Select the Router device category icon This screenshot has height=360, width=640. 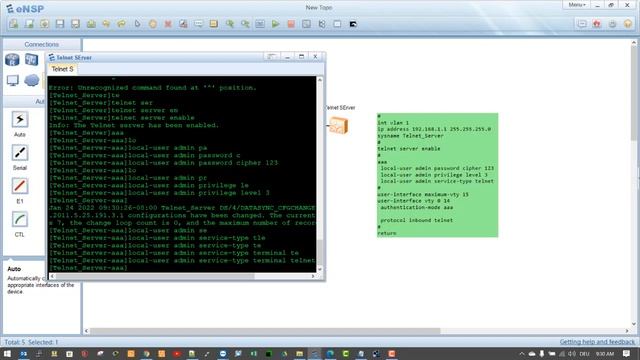pos(12,60)
